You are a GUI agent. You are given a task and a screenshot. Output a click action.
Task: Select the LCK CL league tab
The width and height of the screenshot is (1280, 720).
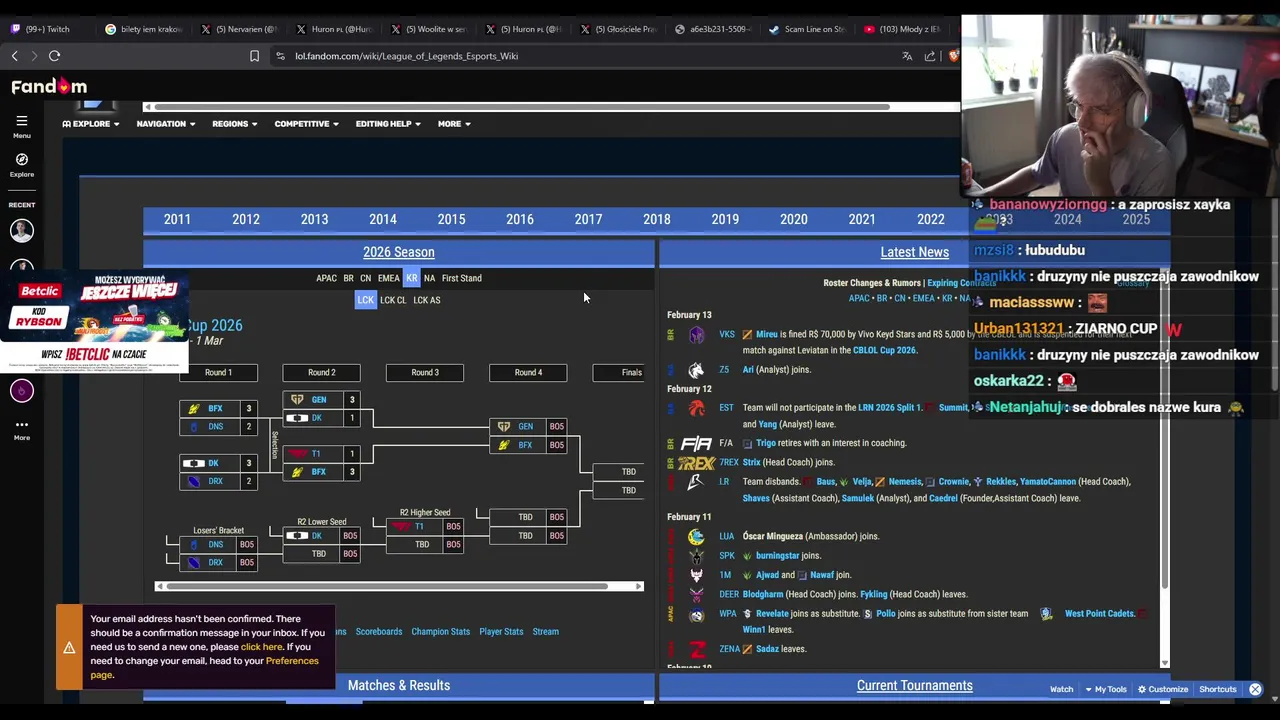tap(393, 300)
